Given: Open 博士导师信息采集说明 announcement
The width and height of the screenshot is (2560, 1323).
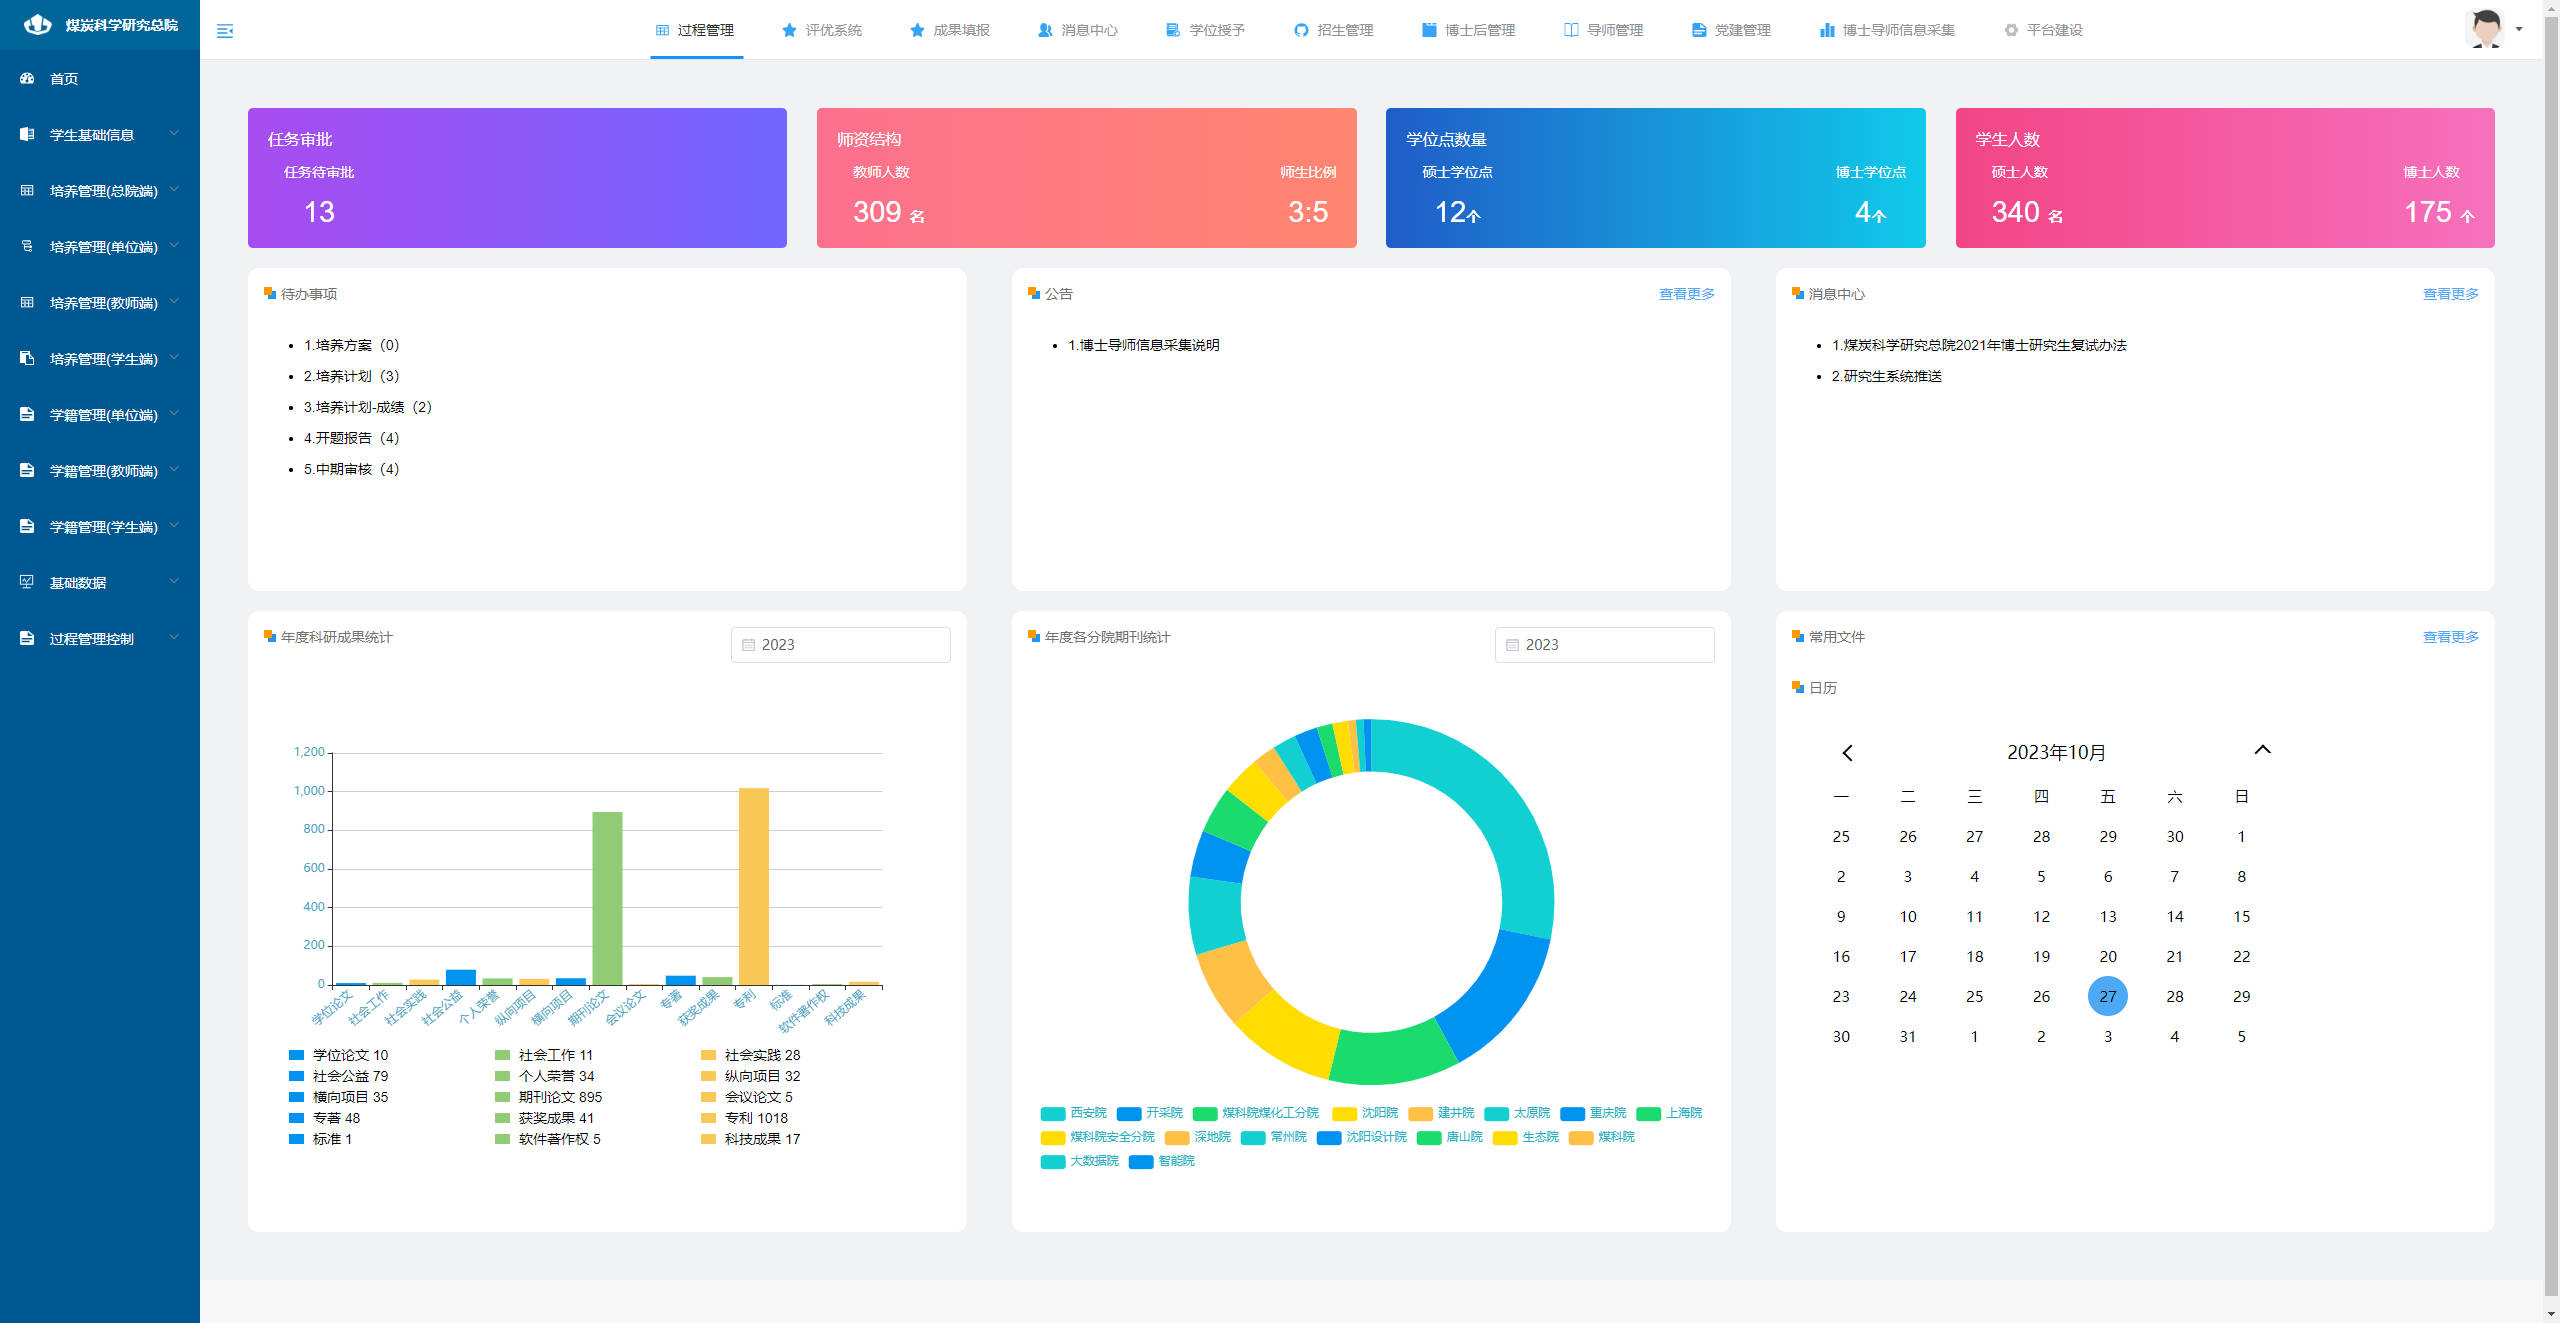Looking at the screenshot, I should [1143, 345].
